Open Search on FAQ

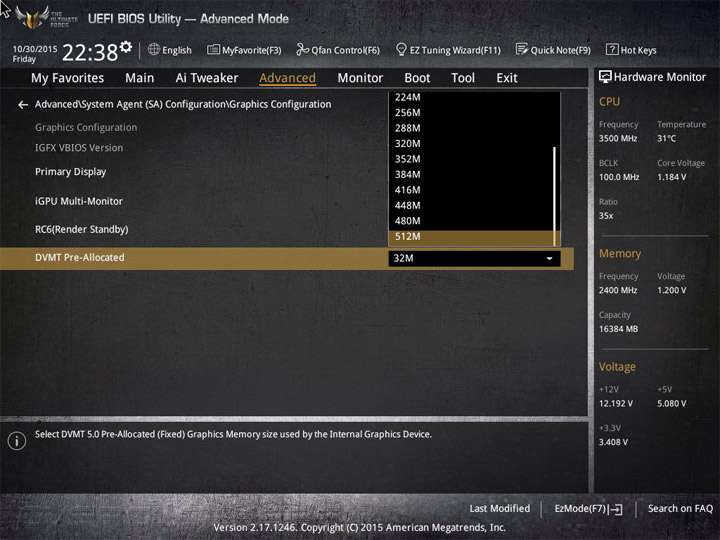[681, 509]
